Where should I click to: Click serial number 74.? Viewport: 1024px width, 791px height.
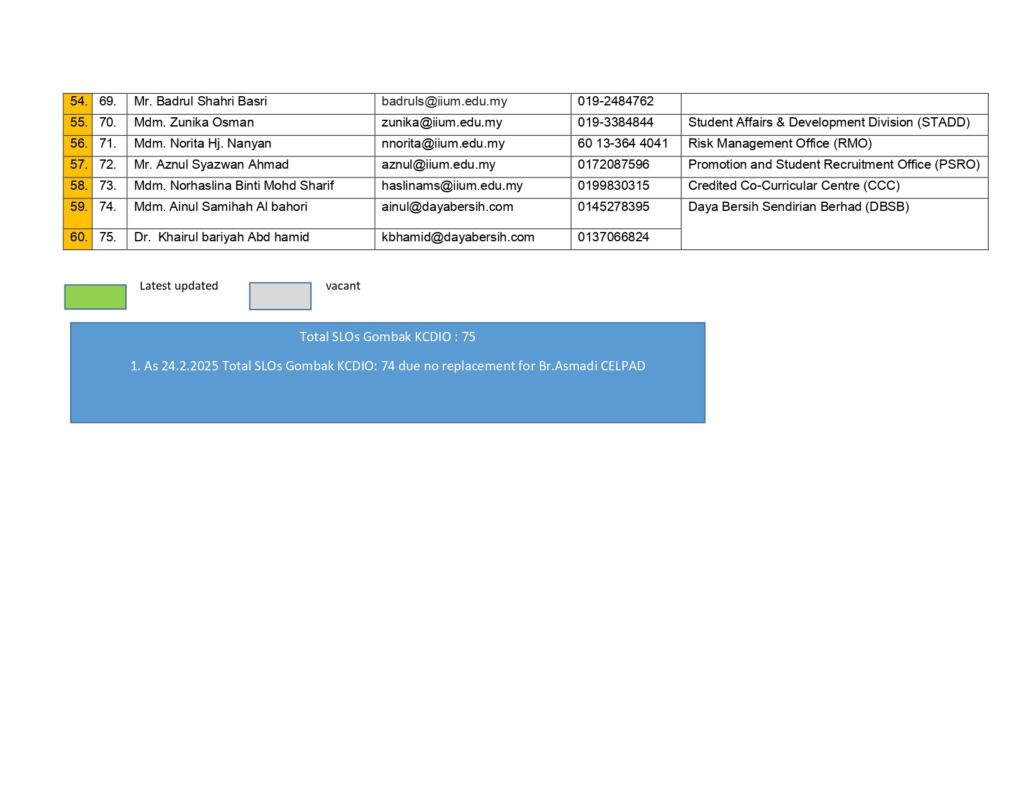110,213
